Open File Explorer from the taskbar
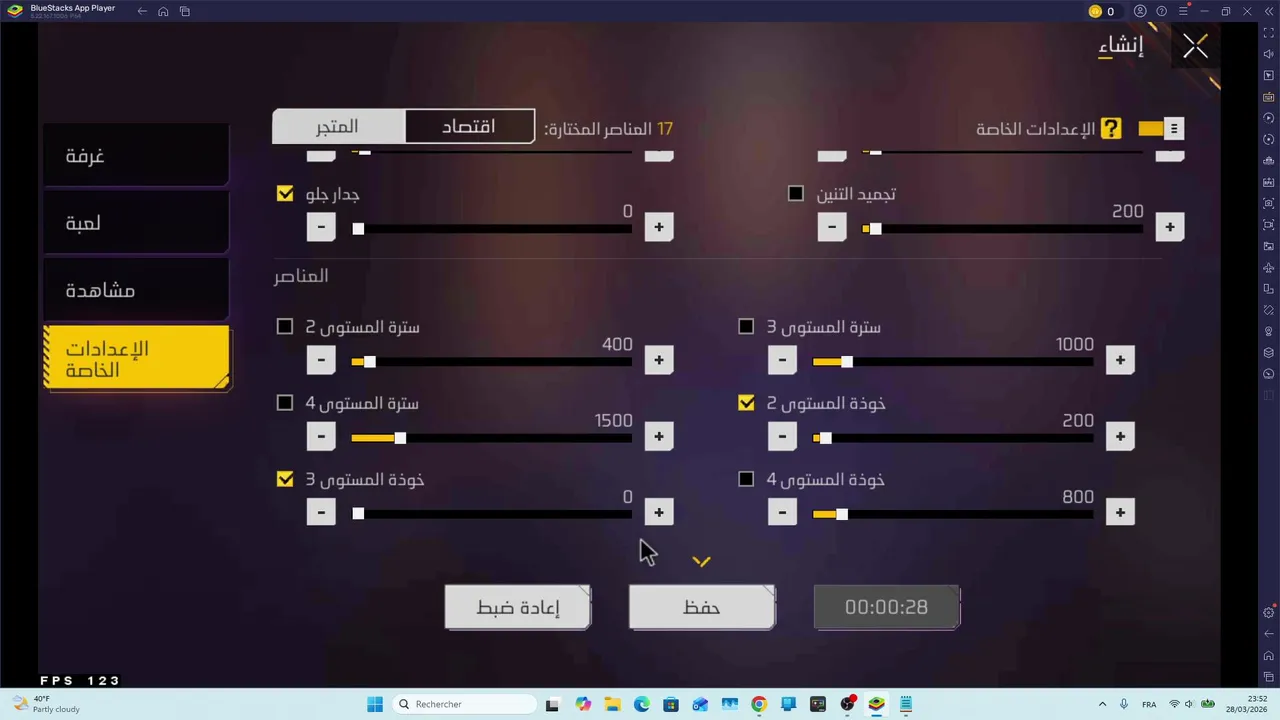This screenshot has width=1280, height=720. pyautogui.click(x=612, y=704)
